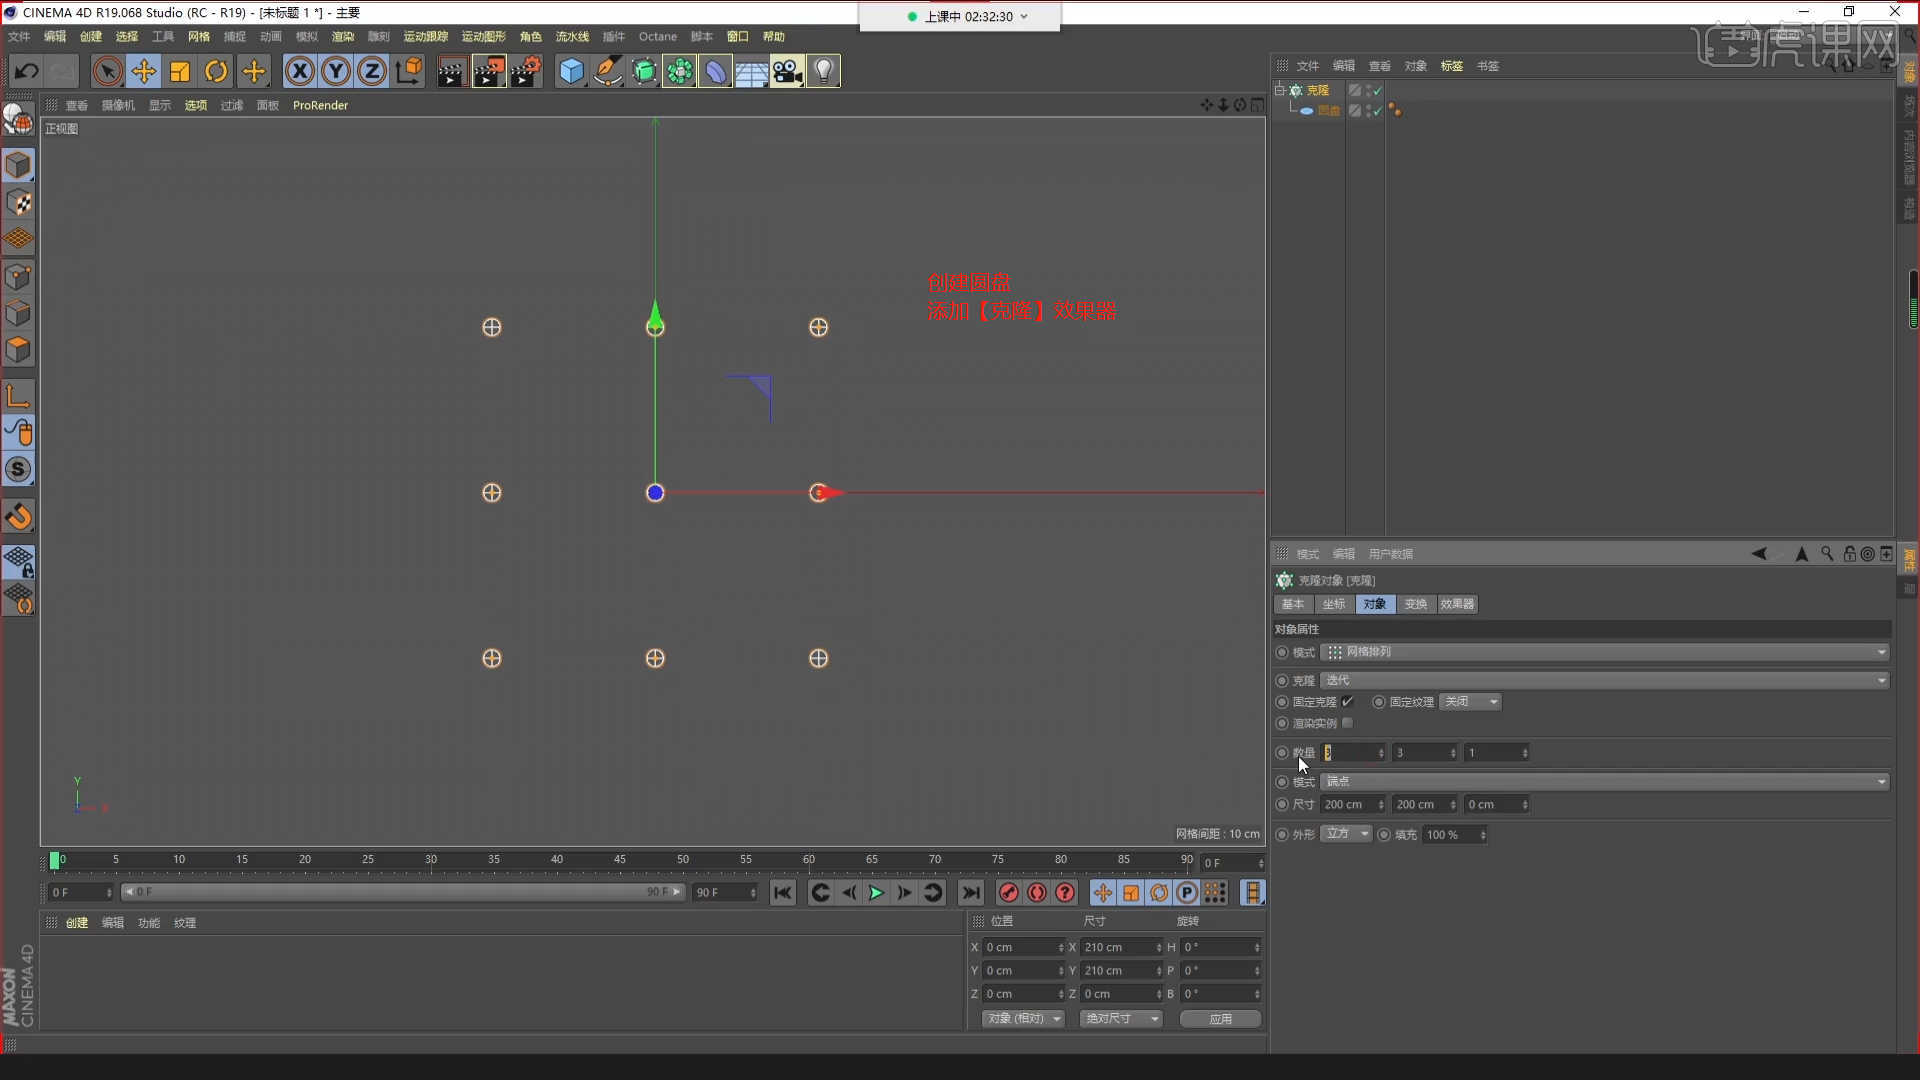
Task: Open the 对象 (相对) coordinate dropdown
Action: (1023, 1018)
